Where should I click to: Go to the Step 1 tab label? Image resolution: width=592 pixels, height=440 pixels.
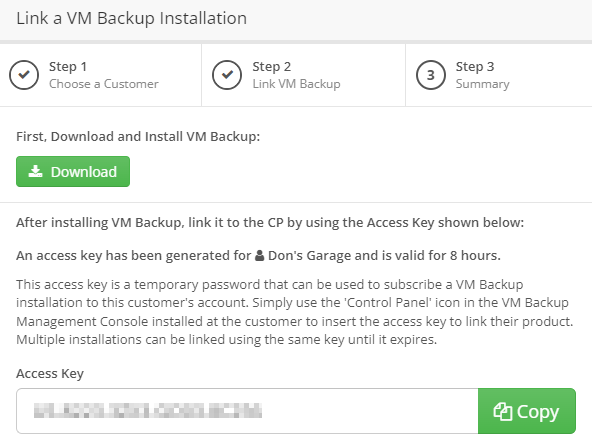(x=68, y=66)
